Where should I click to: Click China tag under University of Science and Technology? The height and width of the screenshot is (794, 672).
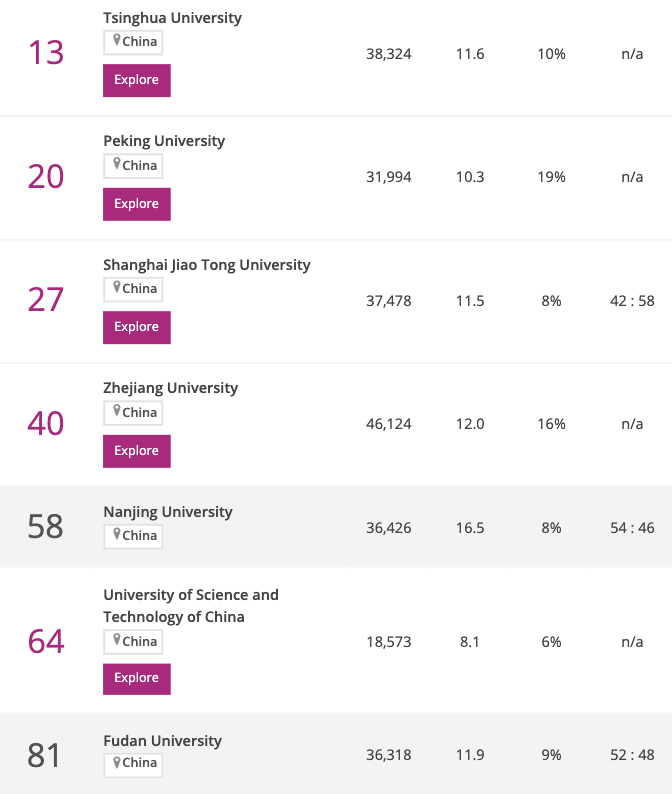(x=133, y=642)
